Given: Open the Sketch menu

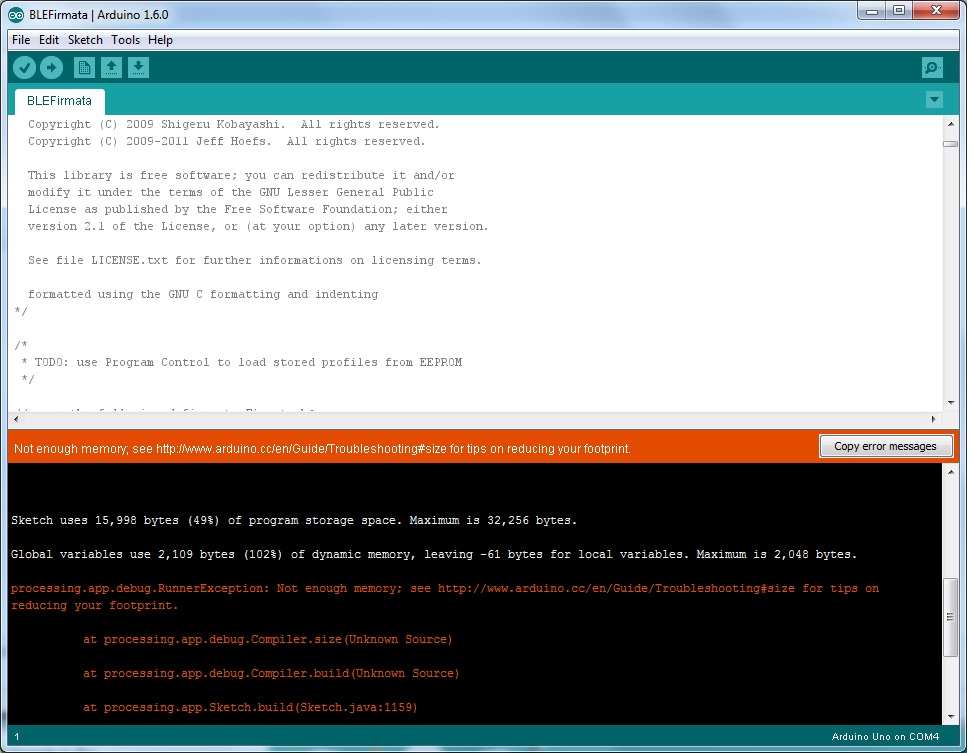Looking at the screenshot, I should click(85, 40).
